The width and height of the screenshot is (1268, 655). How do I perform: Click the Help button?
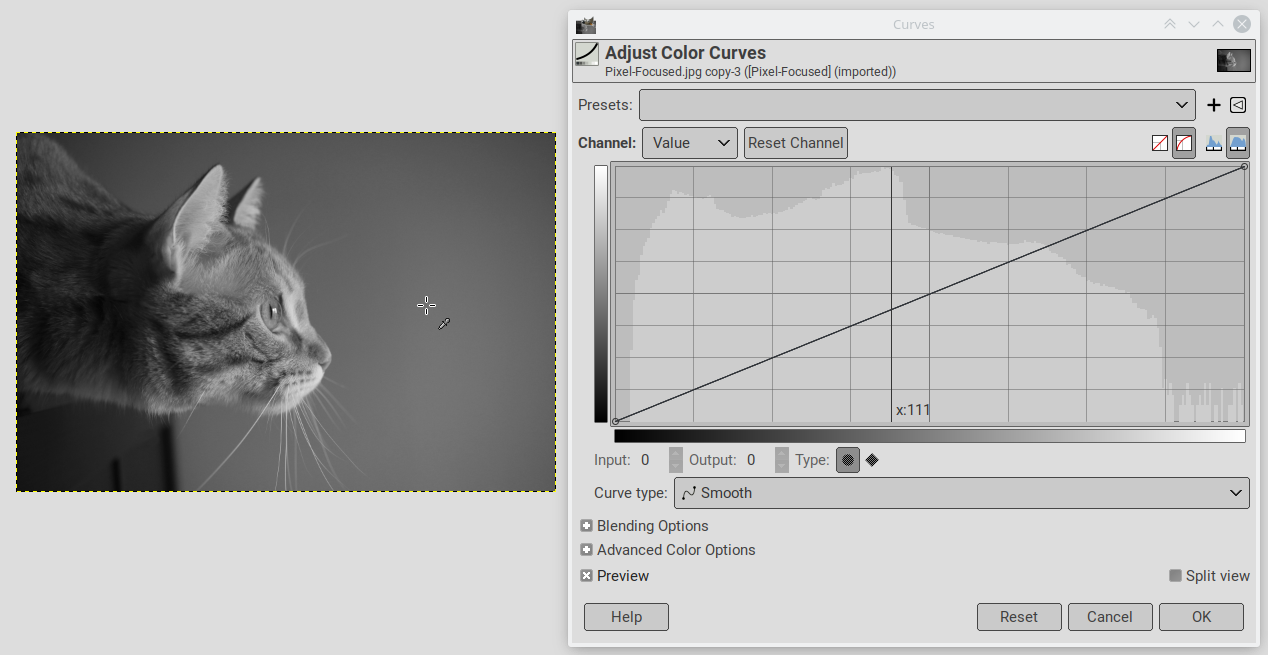click(x=626, y=617)
